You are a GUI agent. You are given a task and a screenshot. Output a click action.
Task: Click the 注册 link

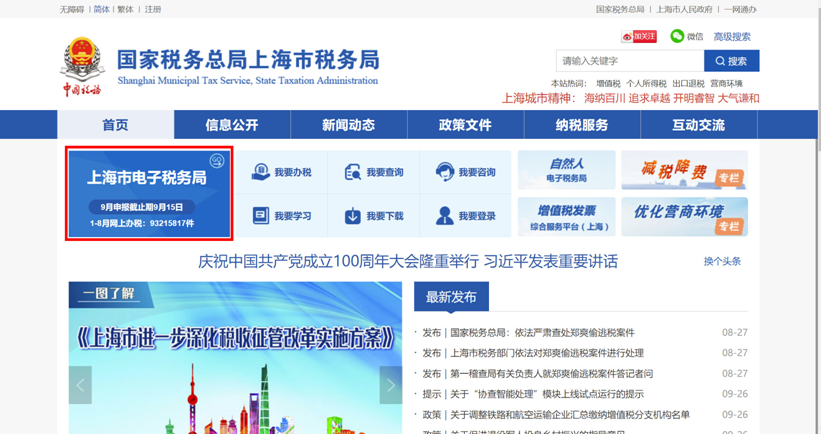[153, 9]
